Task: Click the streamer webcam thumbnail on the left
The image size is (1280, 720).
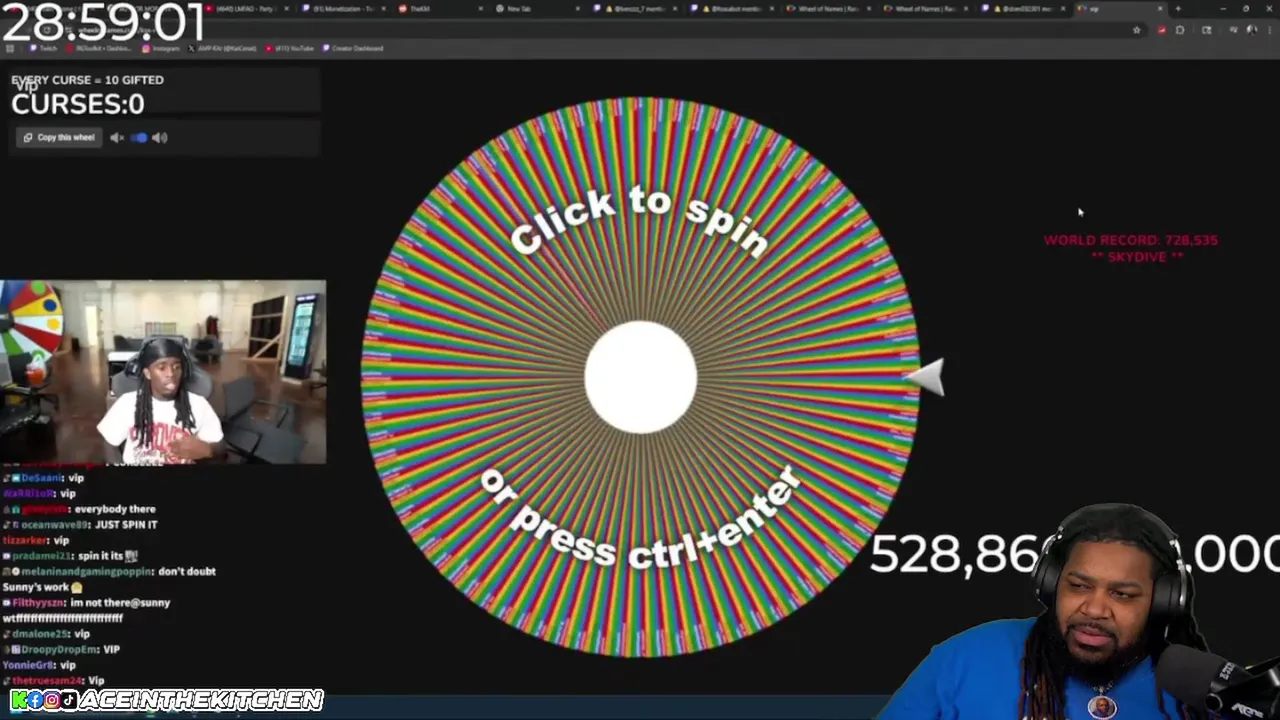Action: coord(163,372)
